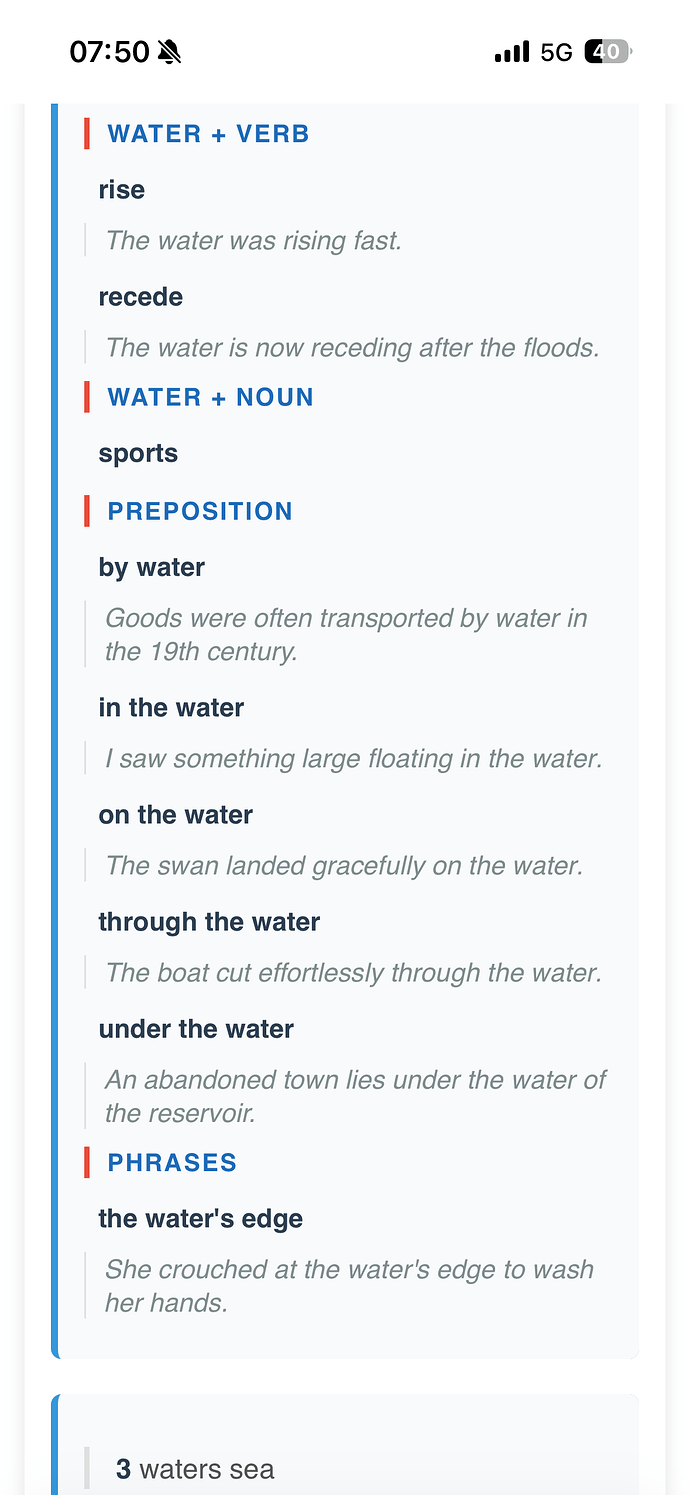Tap the "through the water" entry
The height and width of the screenshot is (1495, 690).
point(209,922)
